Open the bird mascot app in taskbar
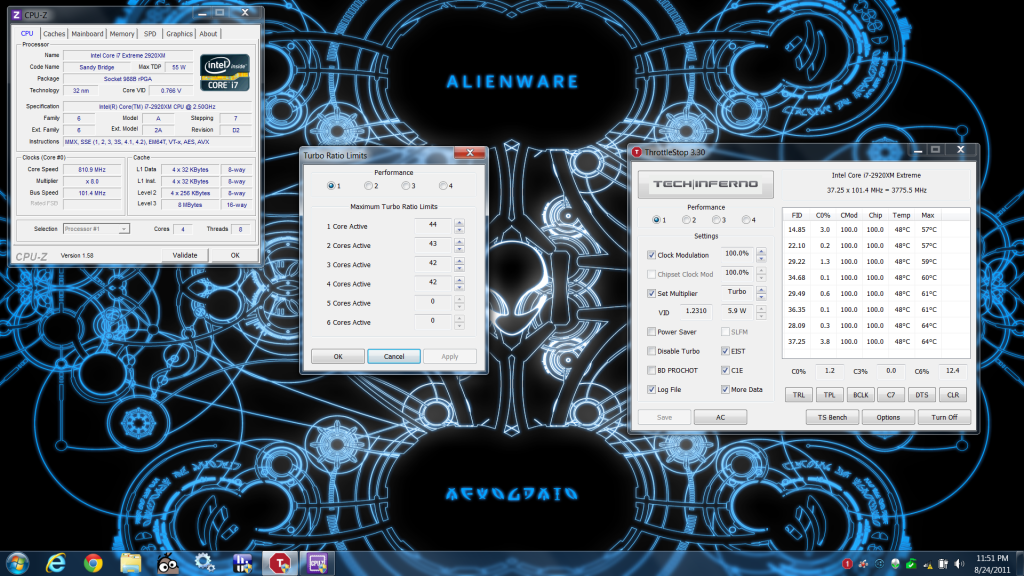Screen dimensions: 1024x576 pyautogui.click(x=168, y=563)
